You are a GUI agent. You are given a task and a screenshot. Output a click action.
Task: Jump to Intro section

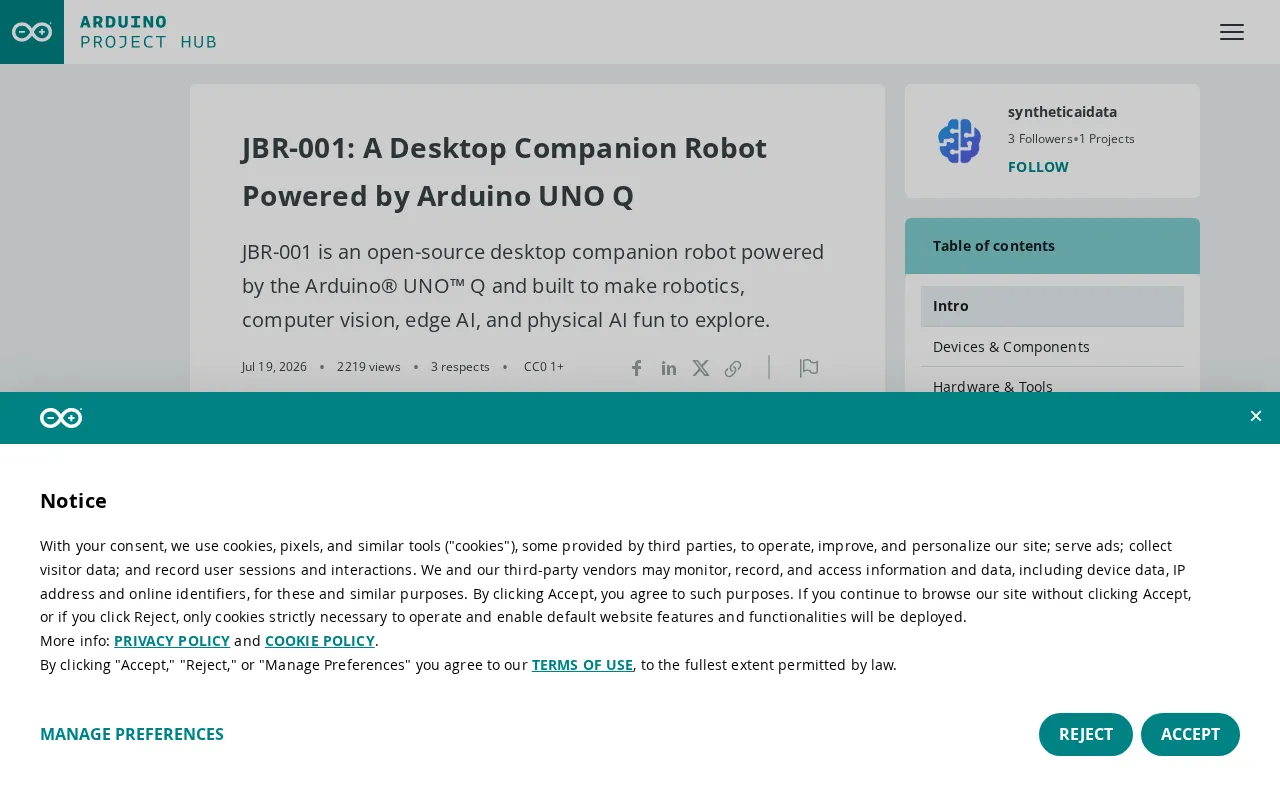pyautogui.click(x=1052, y=306)
